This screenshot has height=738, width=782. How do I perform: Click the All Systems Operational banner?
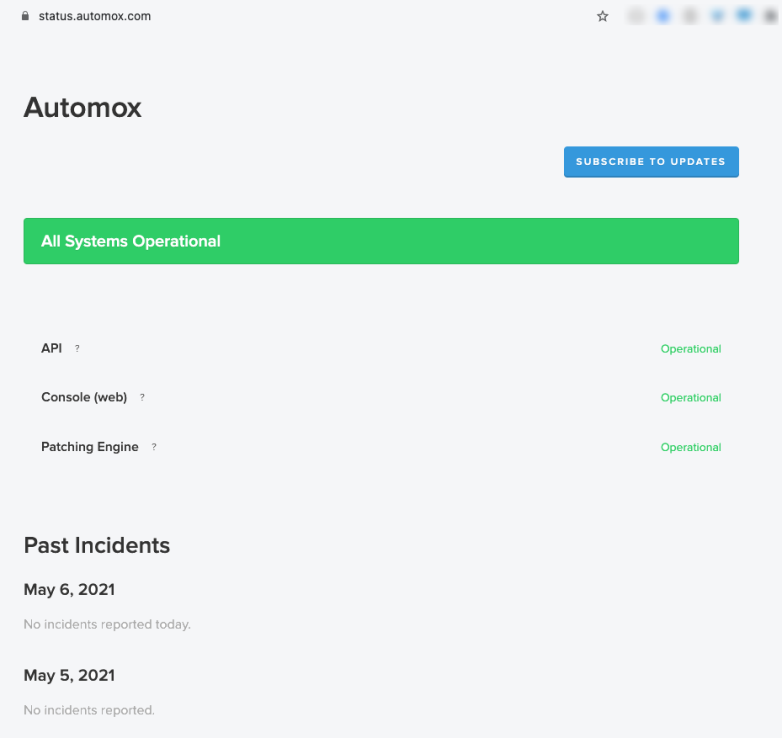(x=381, y=241)
